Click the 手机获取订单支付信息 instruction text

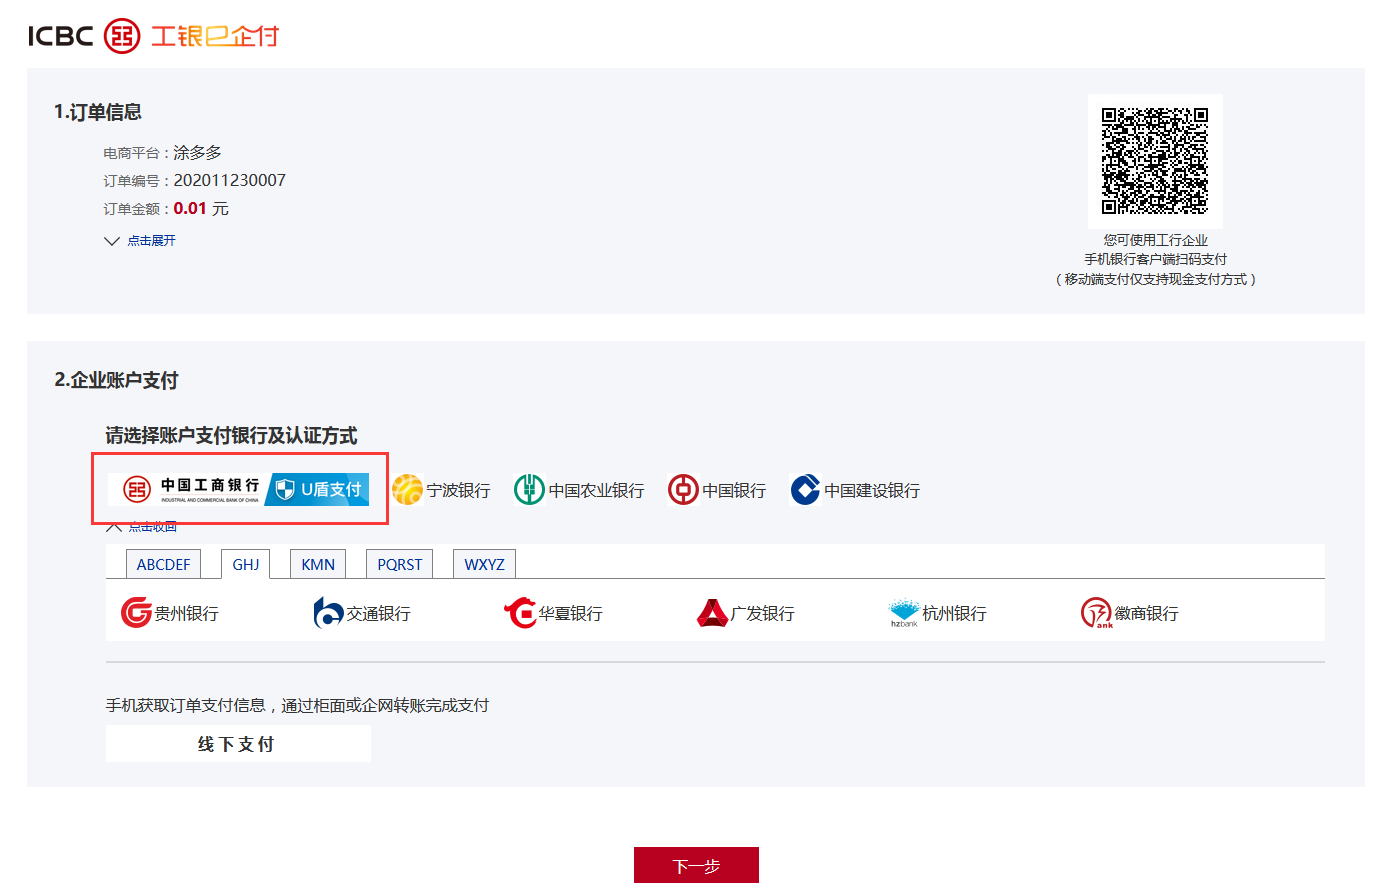tap(297, 705)
